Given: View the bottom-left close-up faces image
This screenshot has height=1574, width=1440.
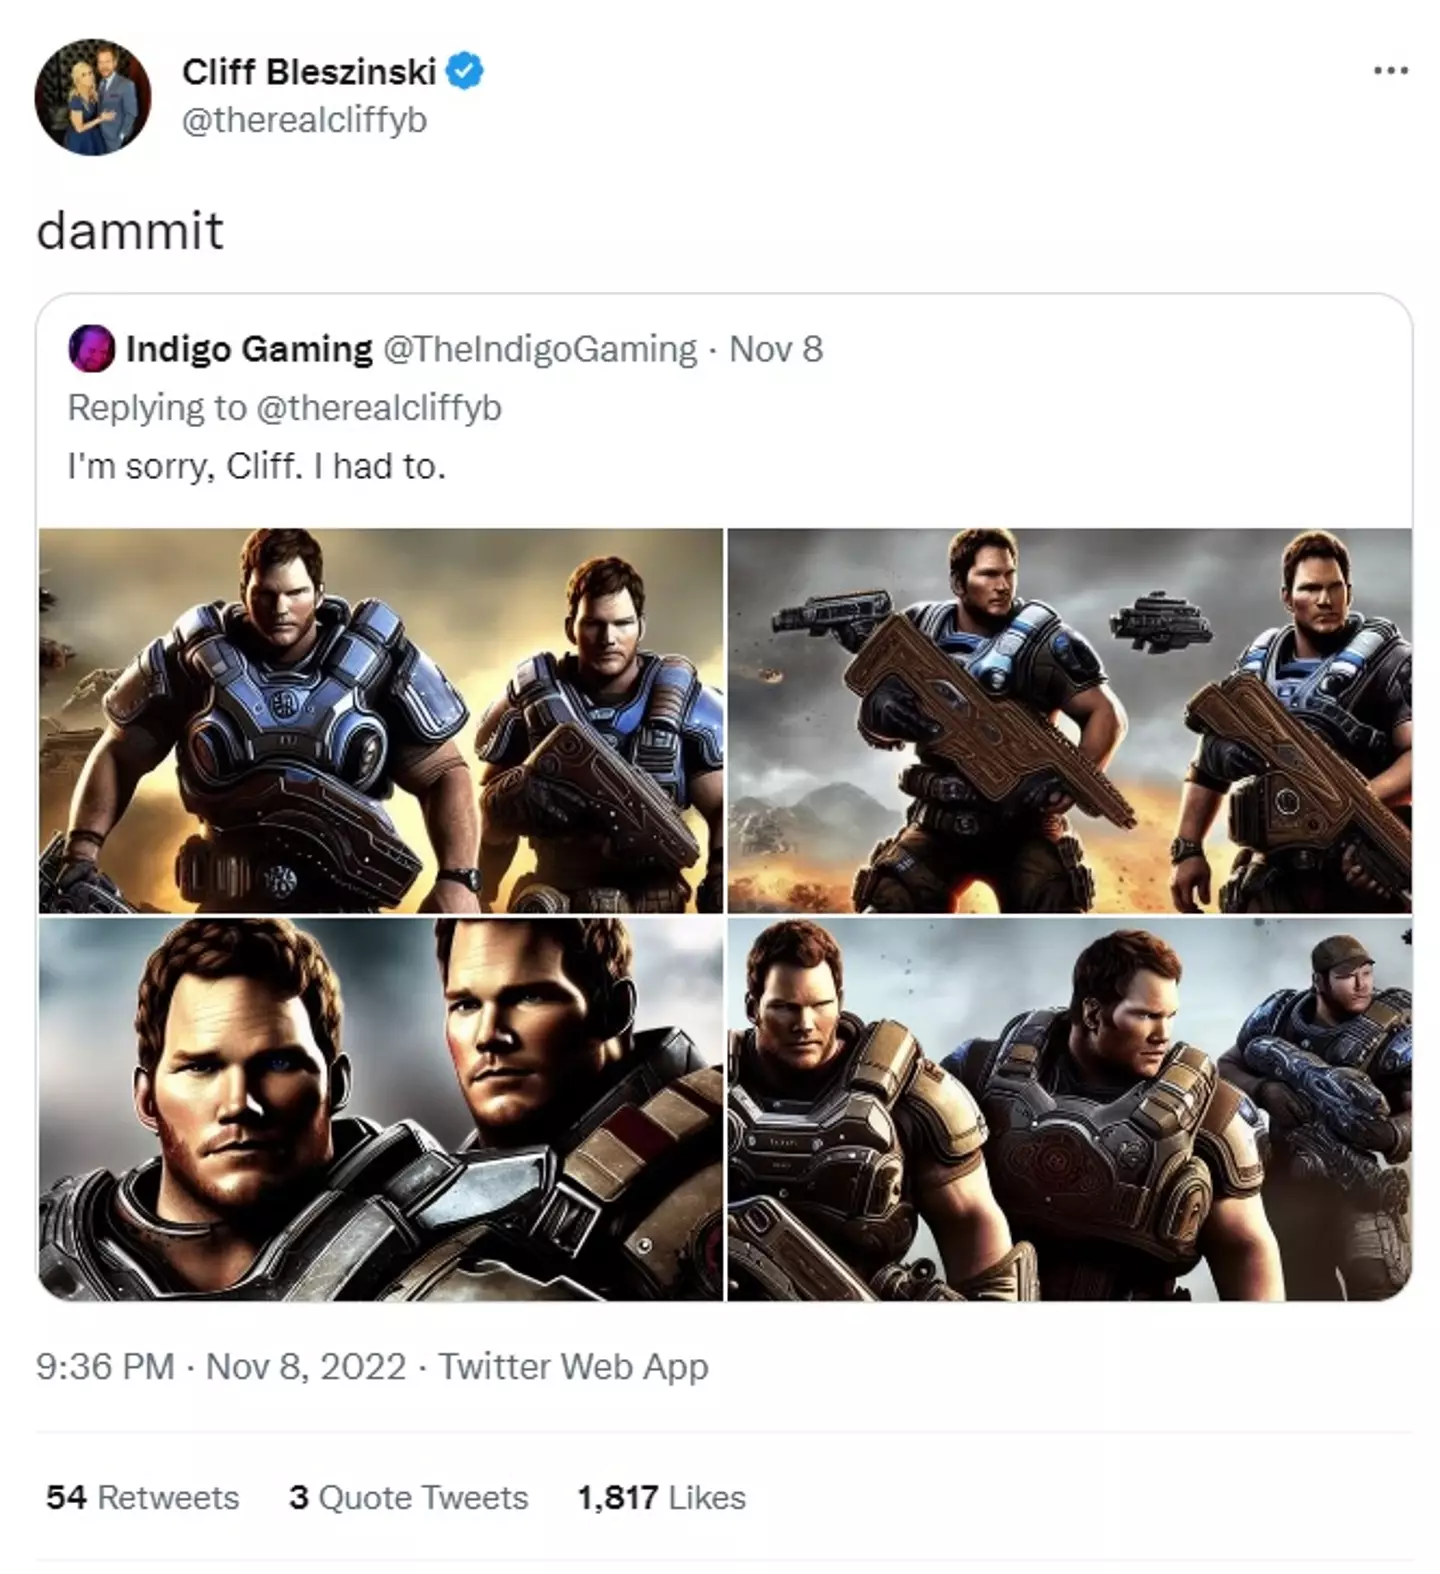Looking at the screenshot, I should pos(381,1109).
